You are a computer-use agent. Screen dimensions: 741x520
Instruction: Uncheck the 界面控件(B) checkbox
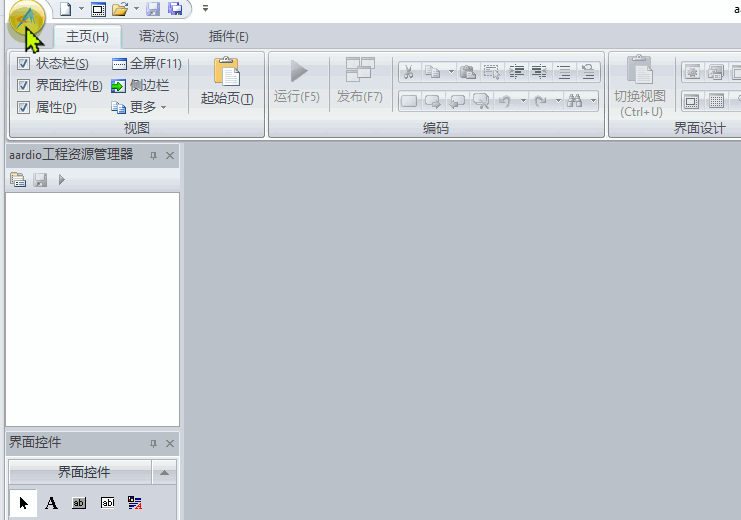(23, 86)
